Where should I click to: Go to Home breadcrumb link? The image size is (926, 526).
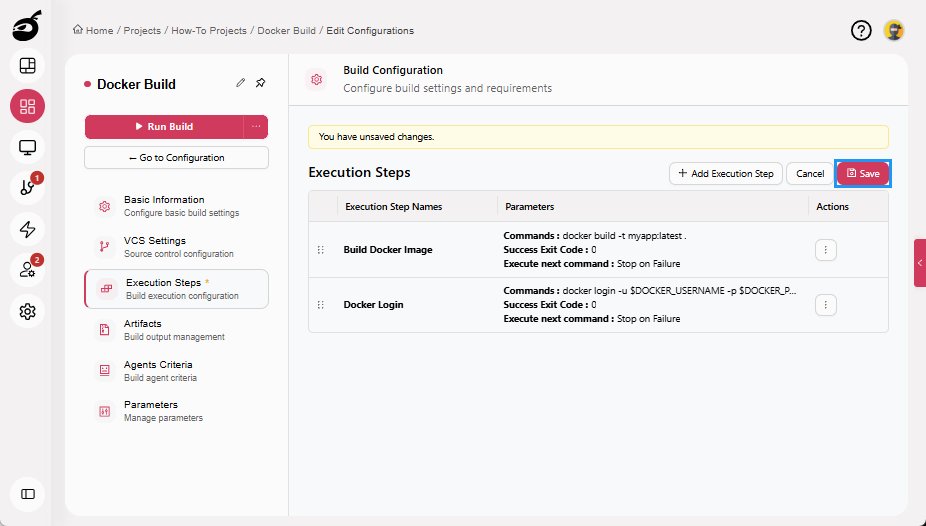(99, 30)
